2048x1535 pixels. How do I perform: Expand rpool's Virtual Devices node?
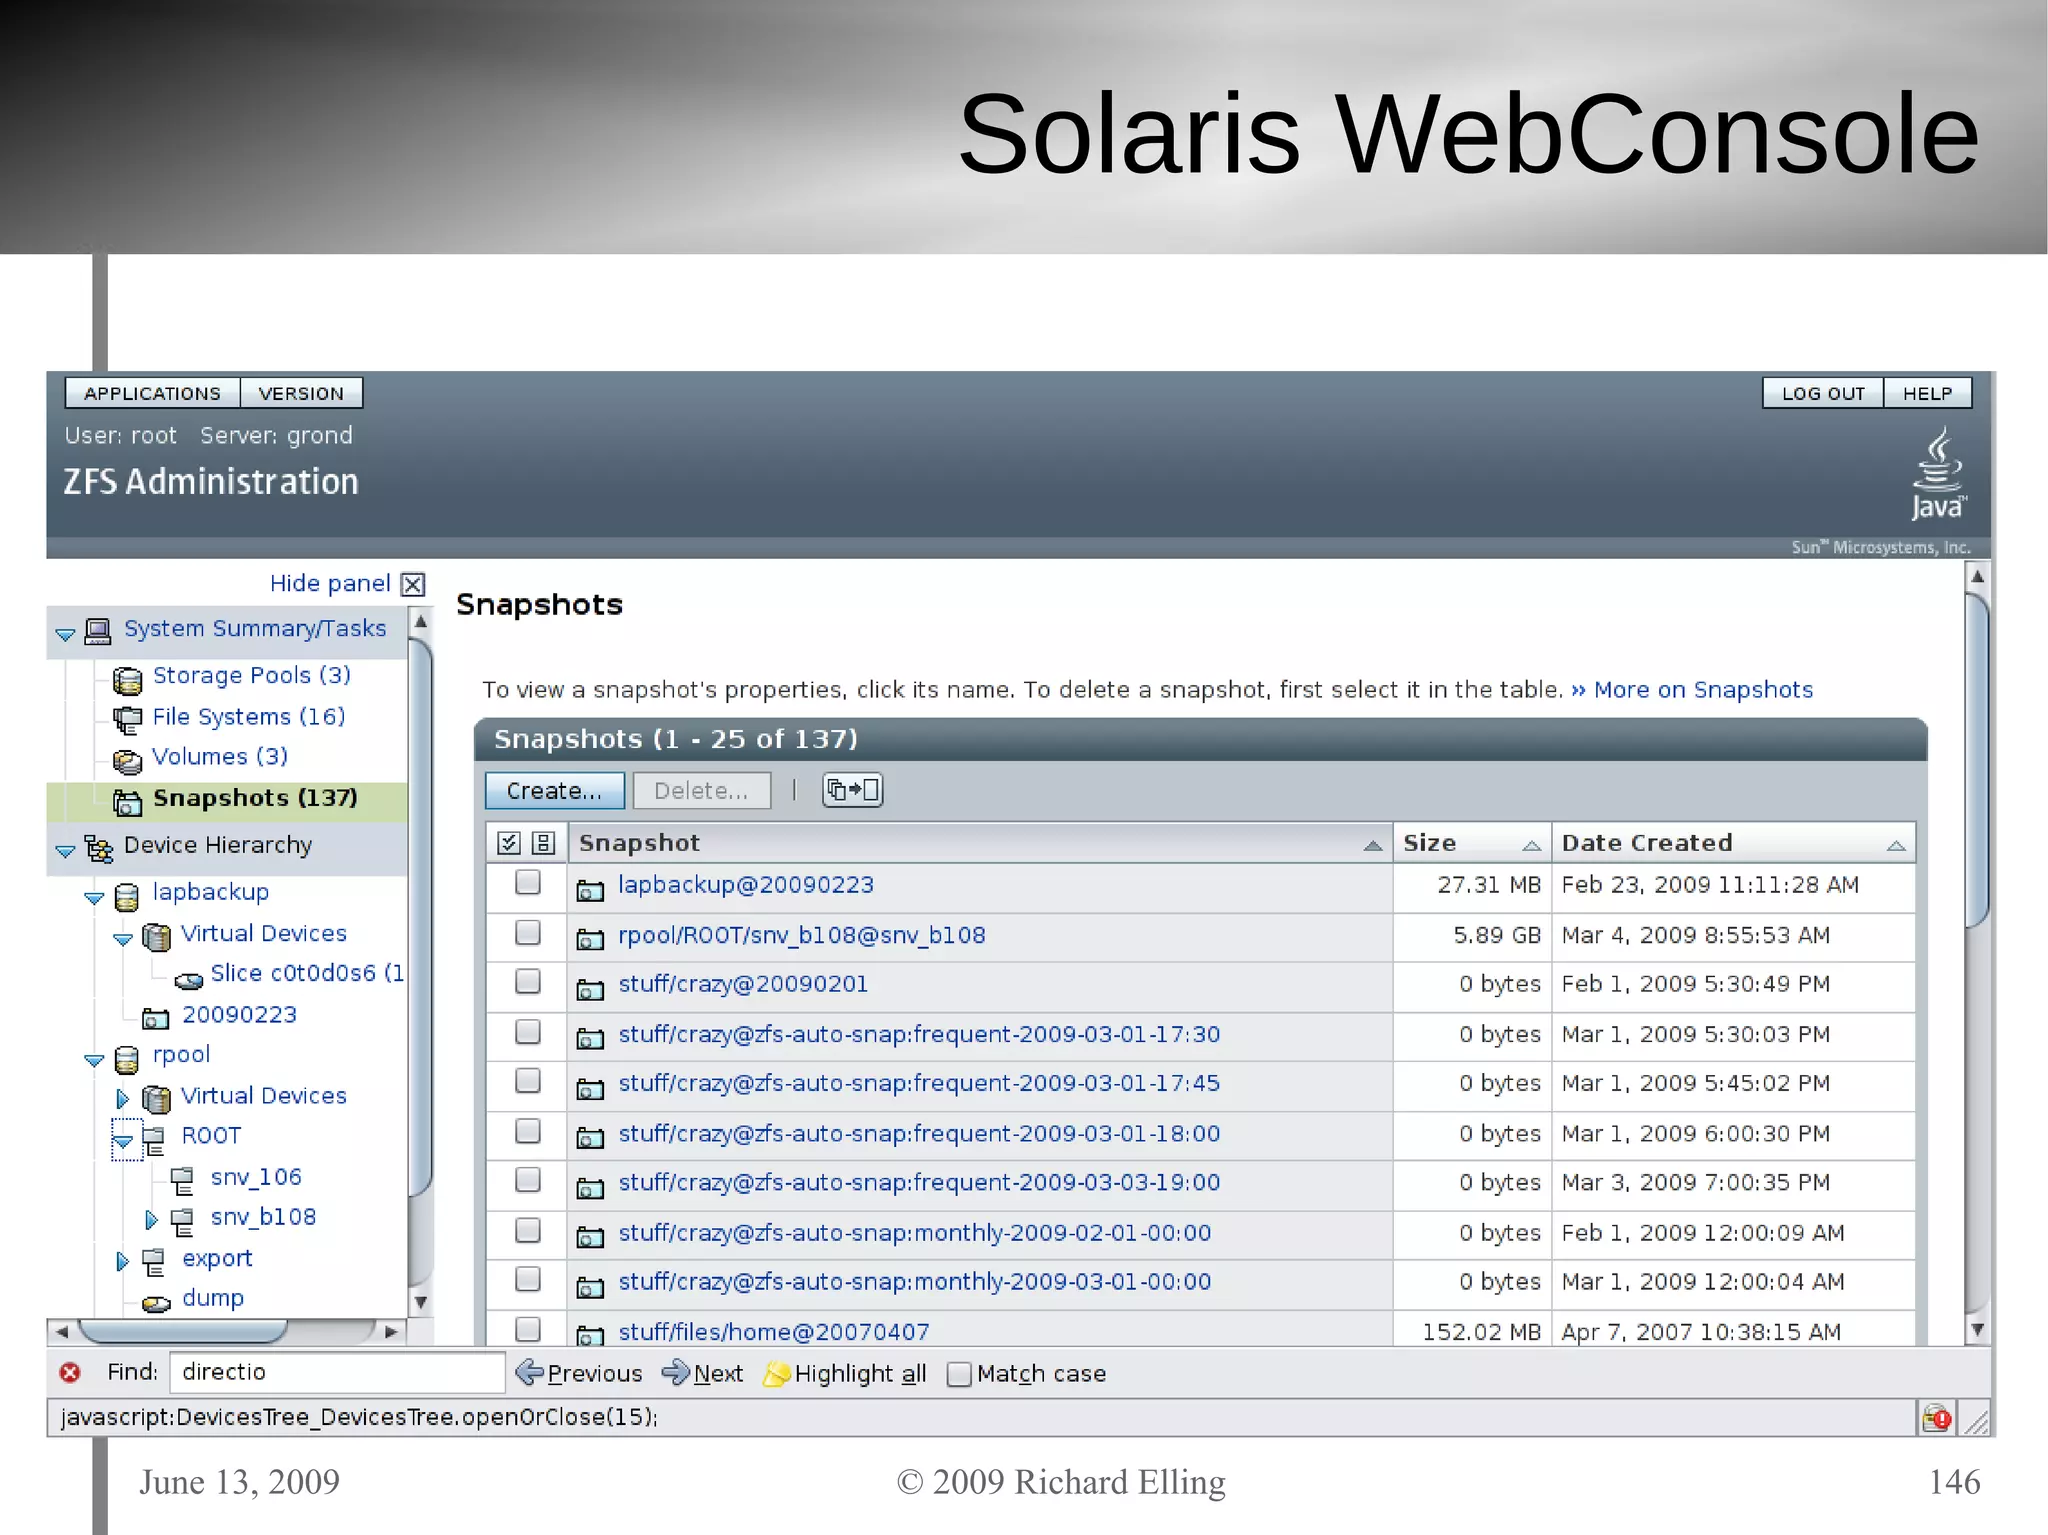tap(123, 1099)
